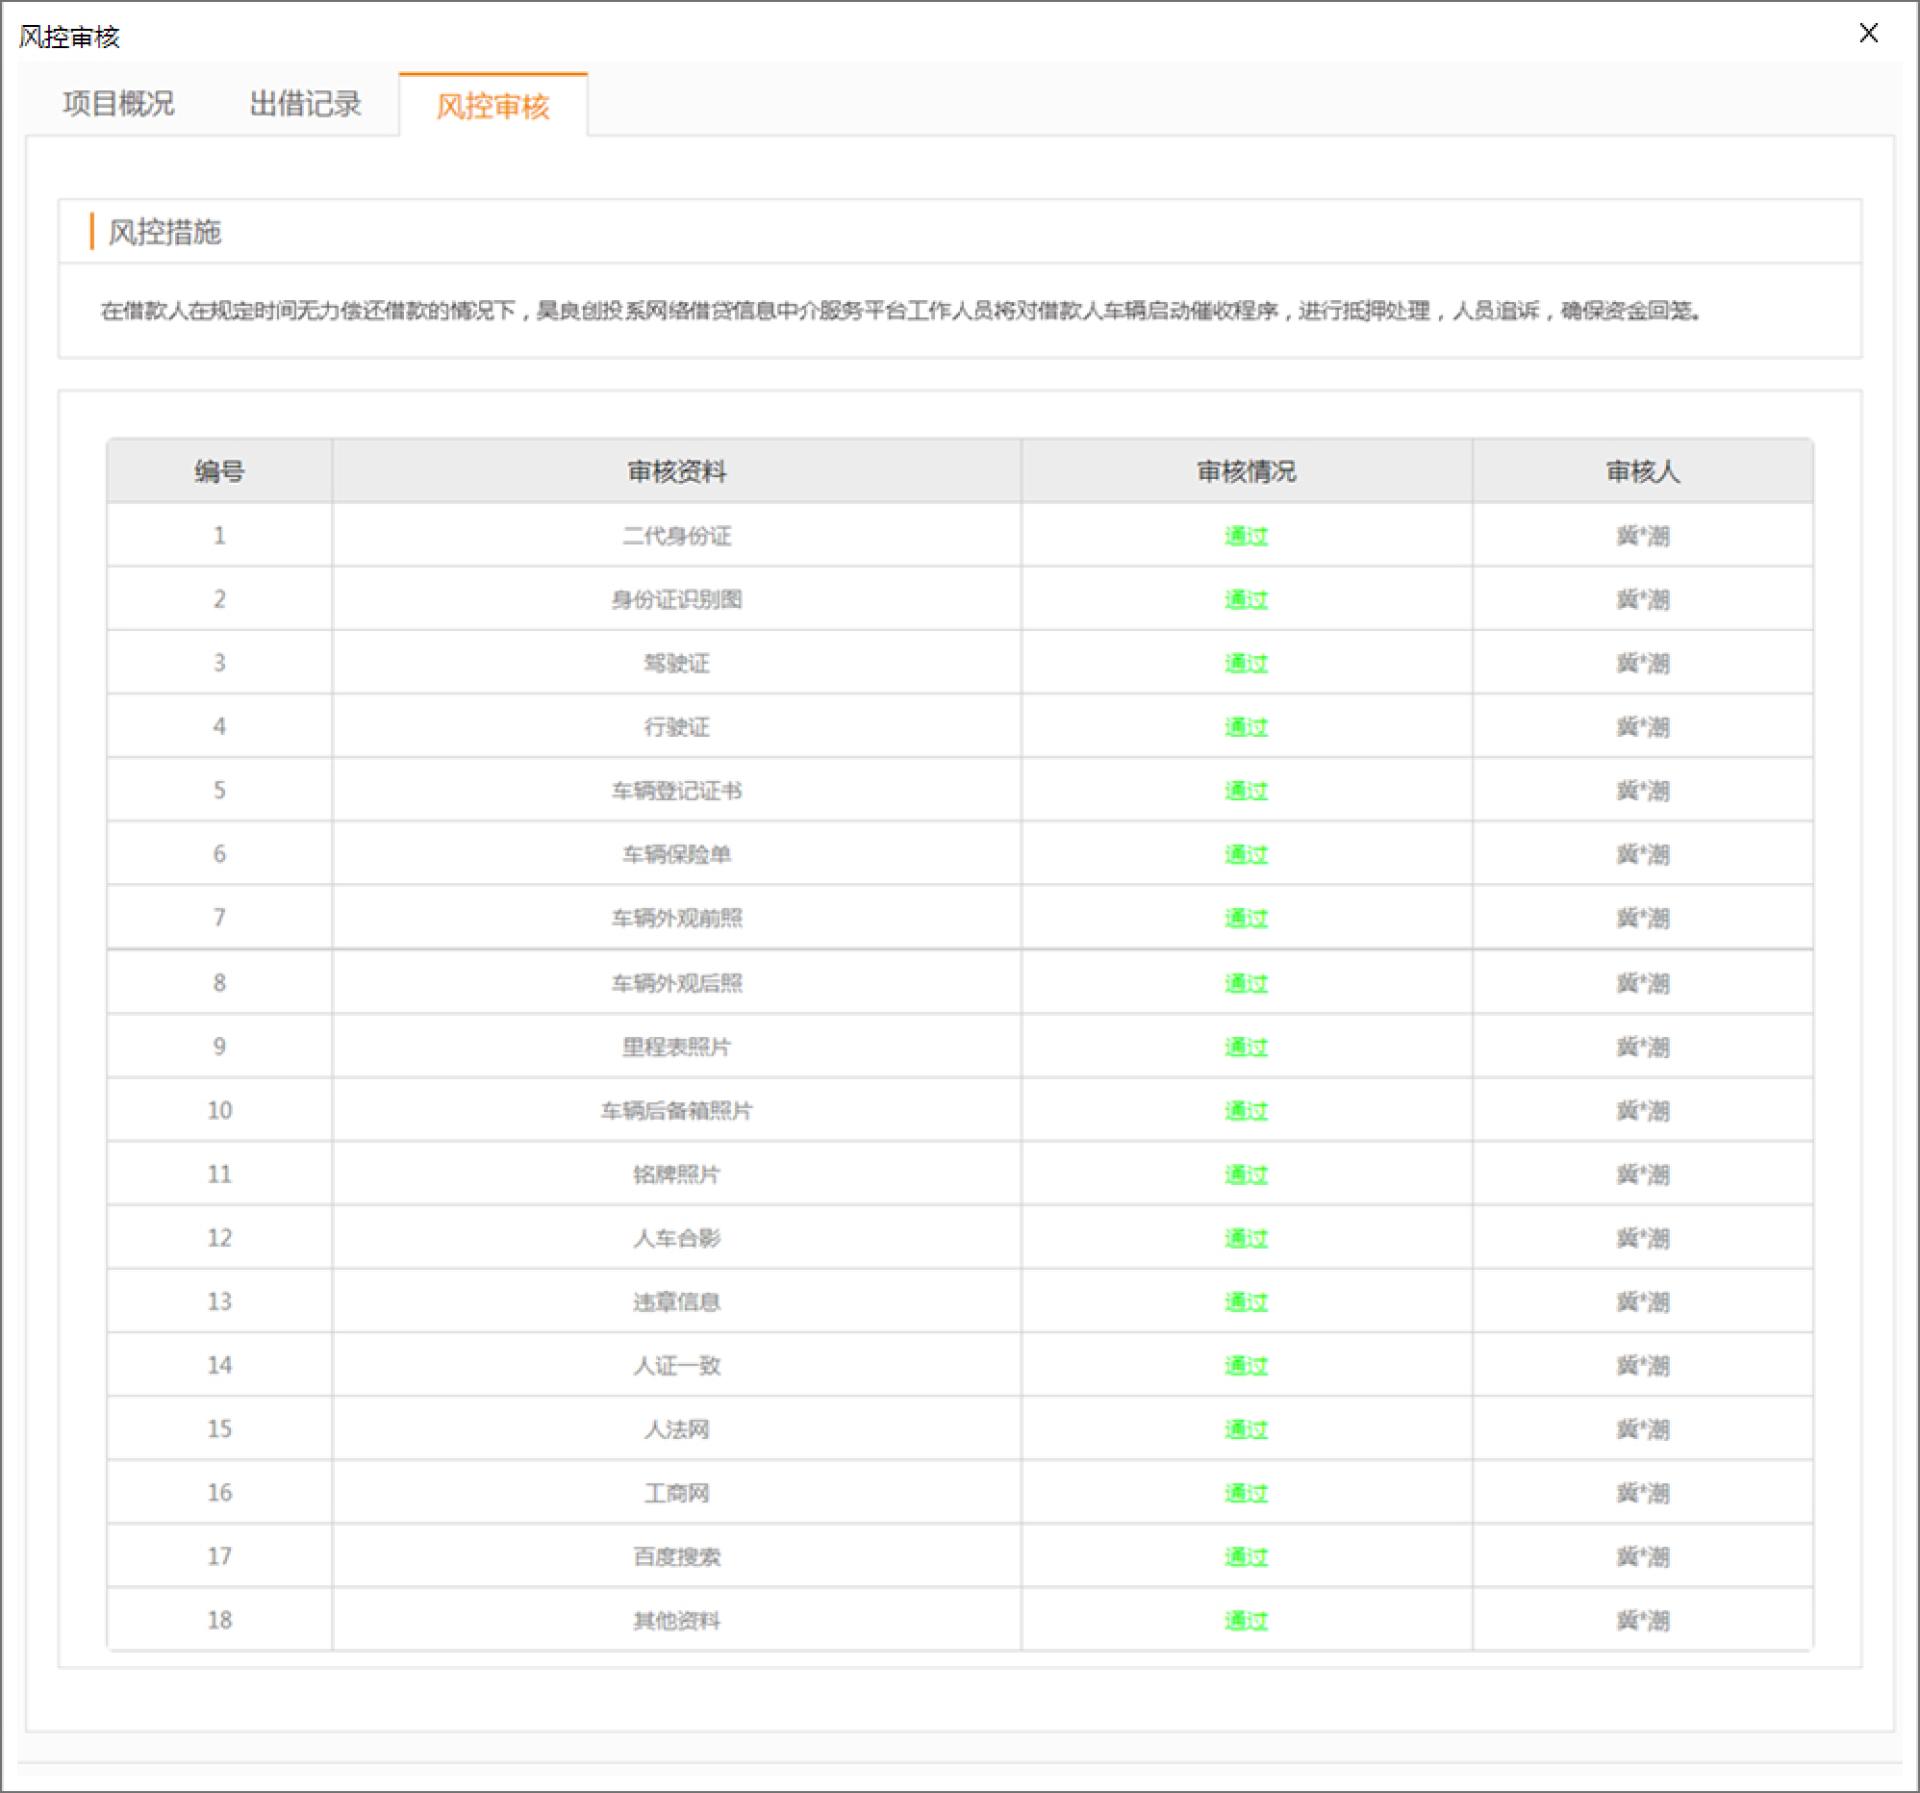Click 通过 status for 人车合影 row

[x=1245, y=1238]
